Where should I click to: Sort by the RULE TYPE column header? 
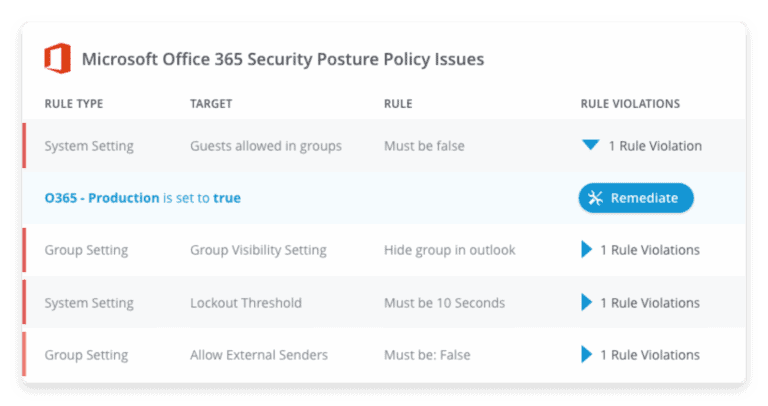click(74, 104)
